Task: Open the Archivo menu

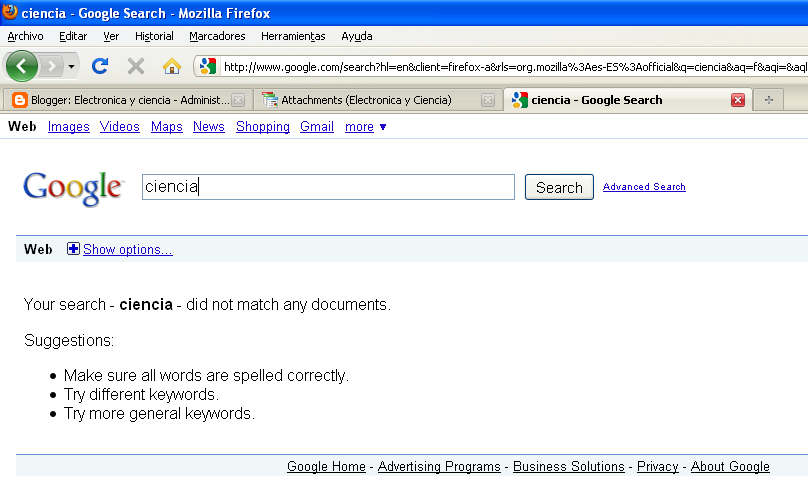Action: (x=25, y=36)
